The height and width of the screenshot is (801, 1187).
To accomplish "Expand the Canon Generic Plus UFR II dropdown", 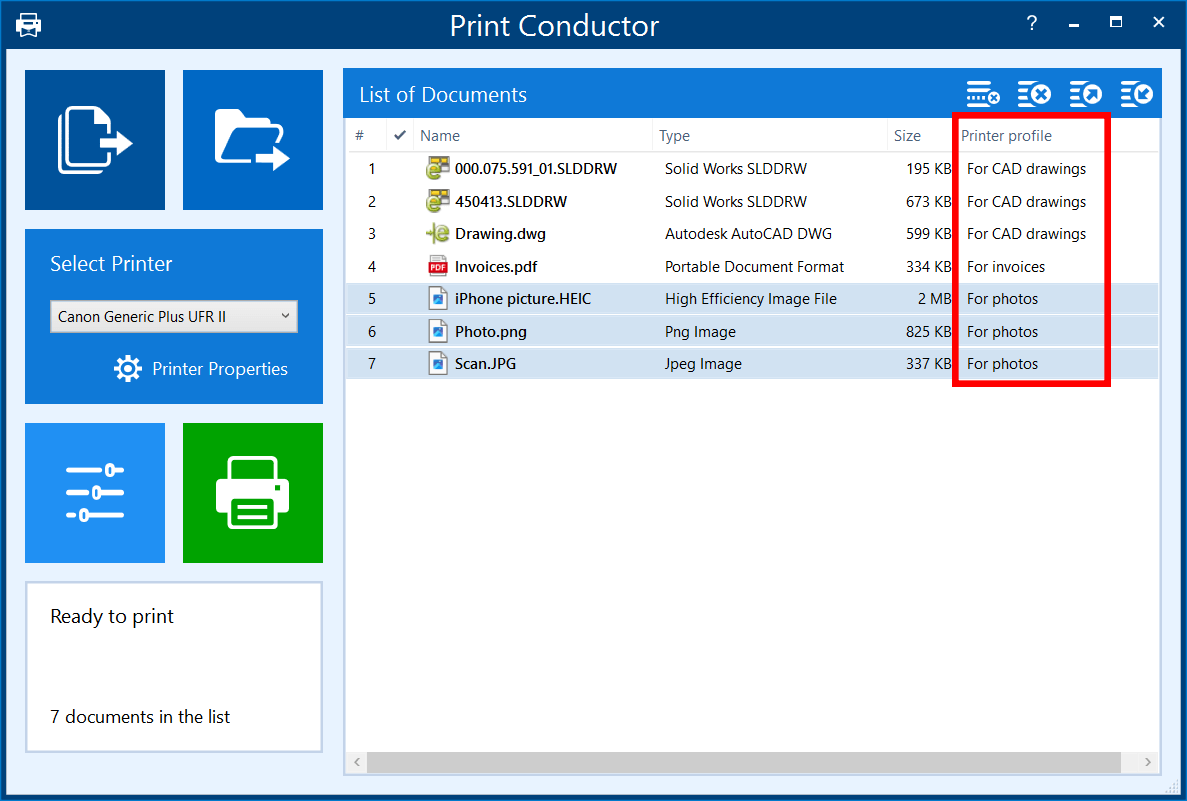I will (174, 317).
